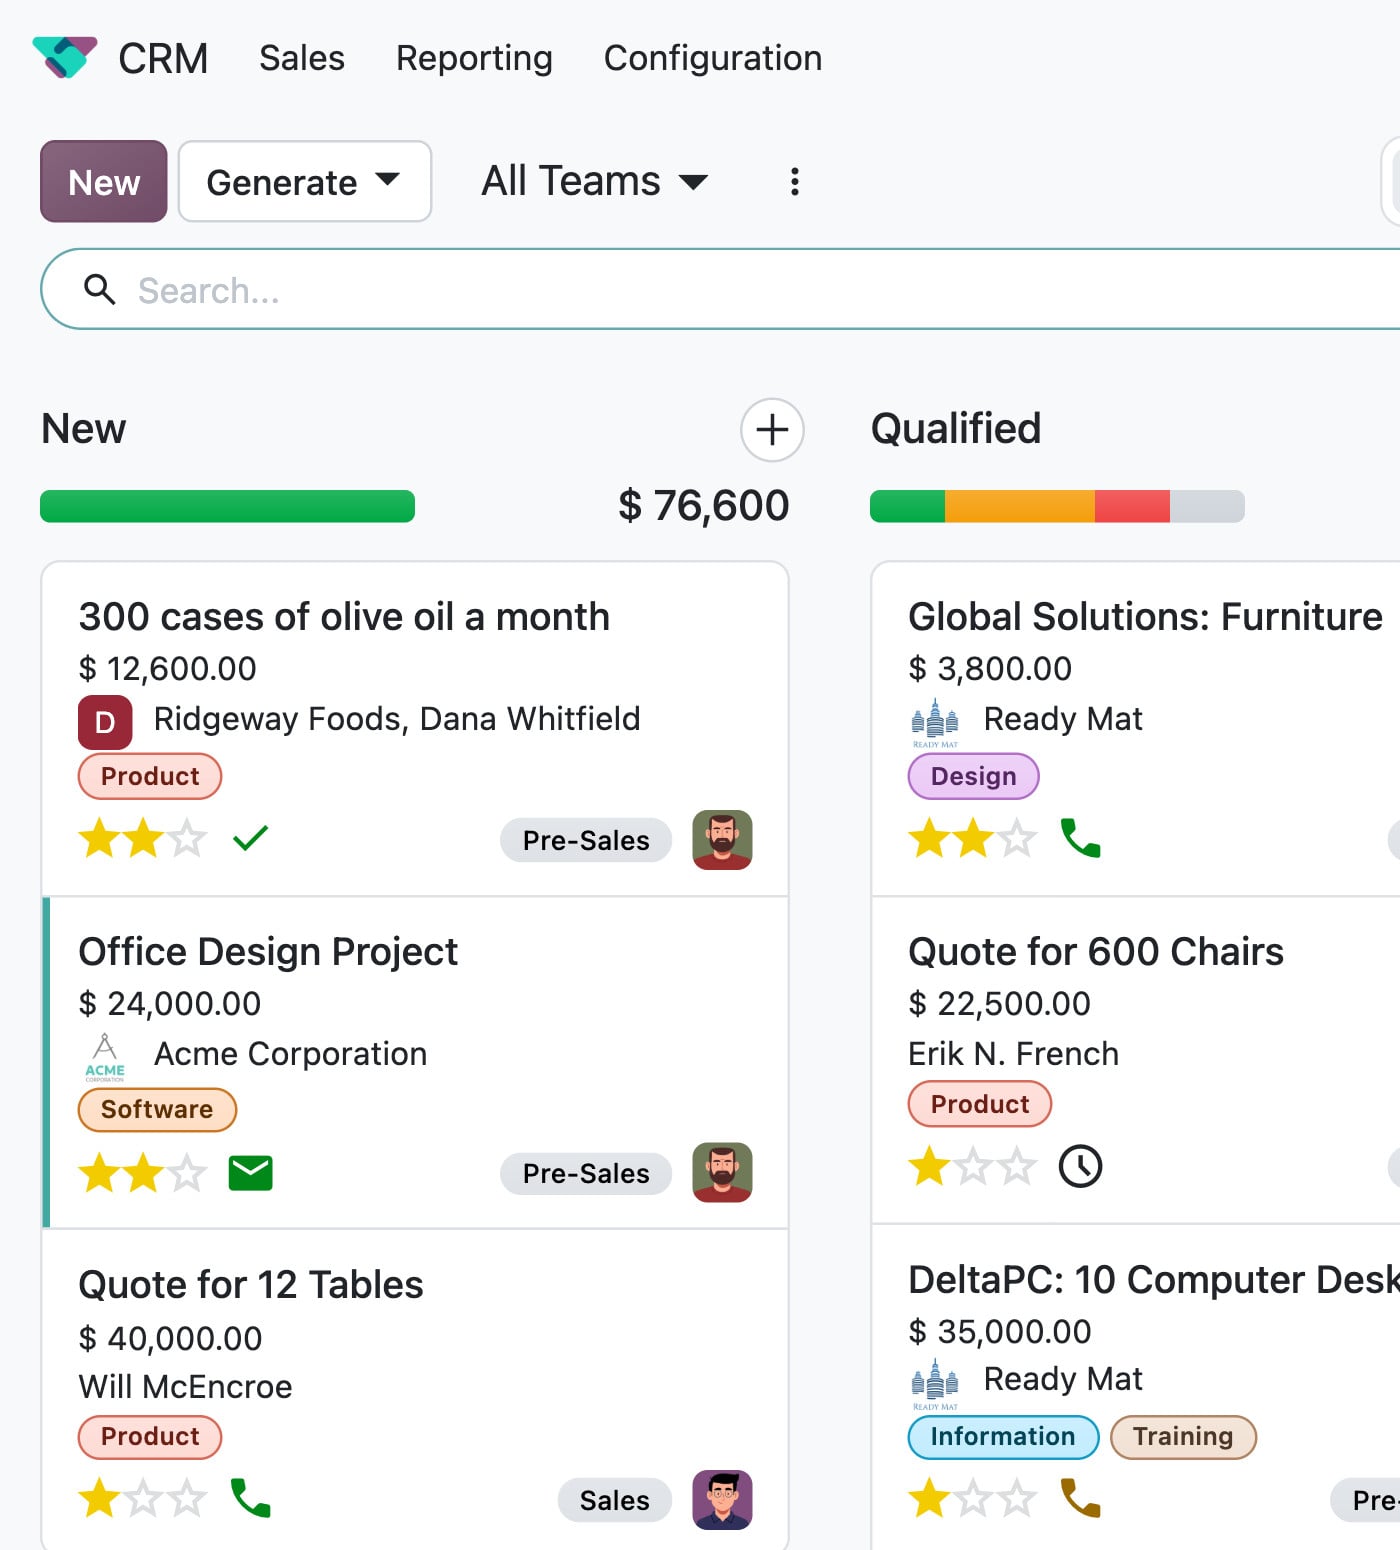Image resolution: width=1400 pixels, height=1550 pixels.
Task: Expand the Generate dropdown
Action: tap(305, 181)
